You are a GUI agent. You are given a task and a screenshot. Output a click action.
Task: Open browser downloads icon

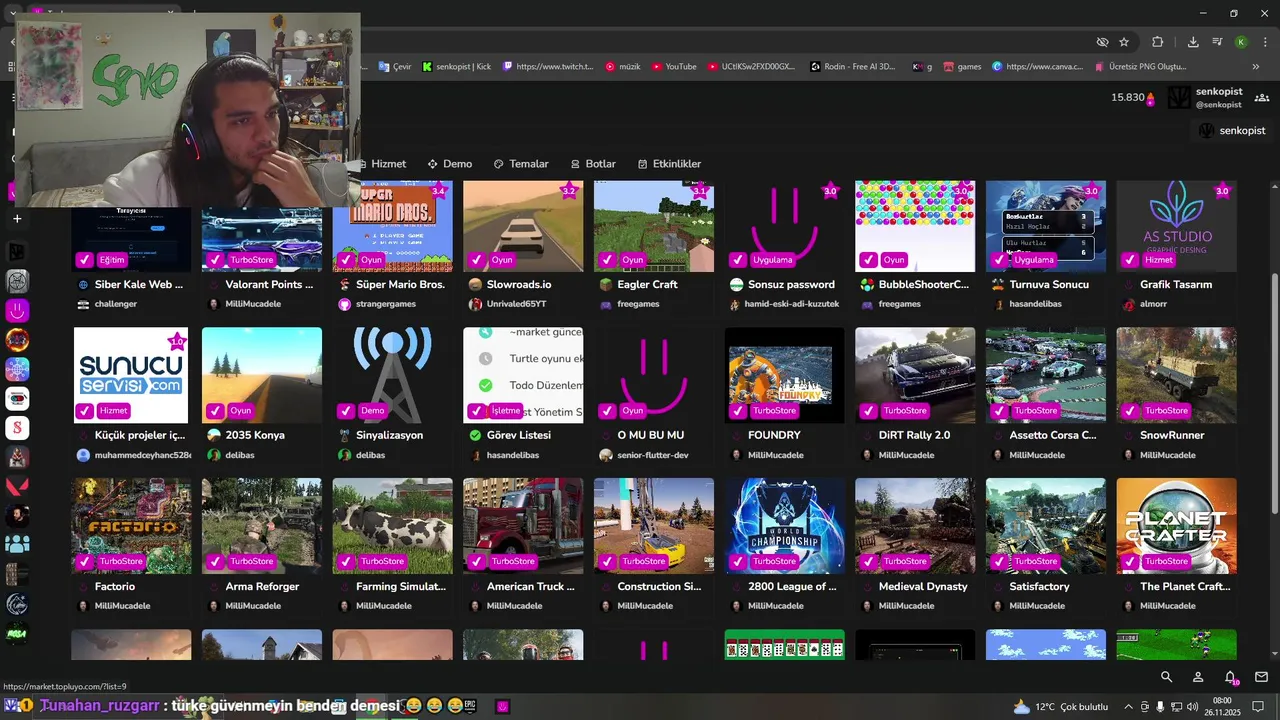[1193, 42]
